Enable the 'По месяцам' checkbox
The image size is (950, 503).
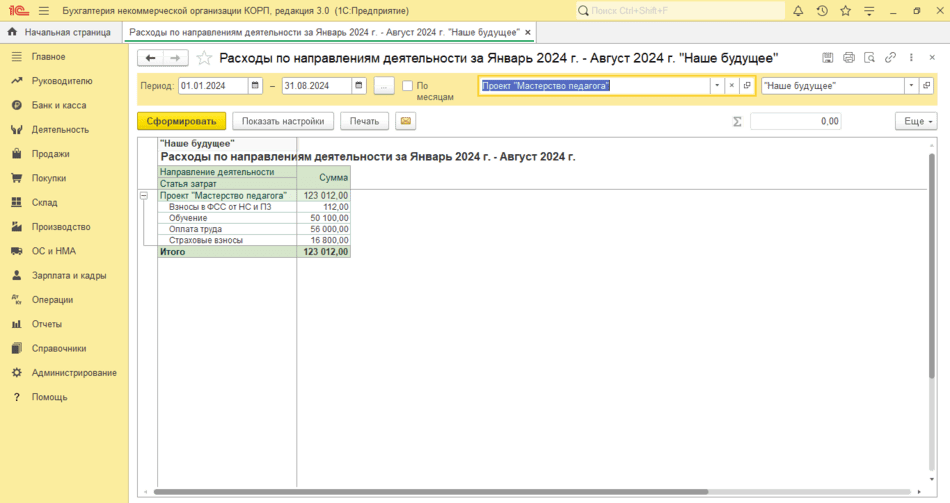[x=408, y=86]
